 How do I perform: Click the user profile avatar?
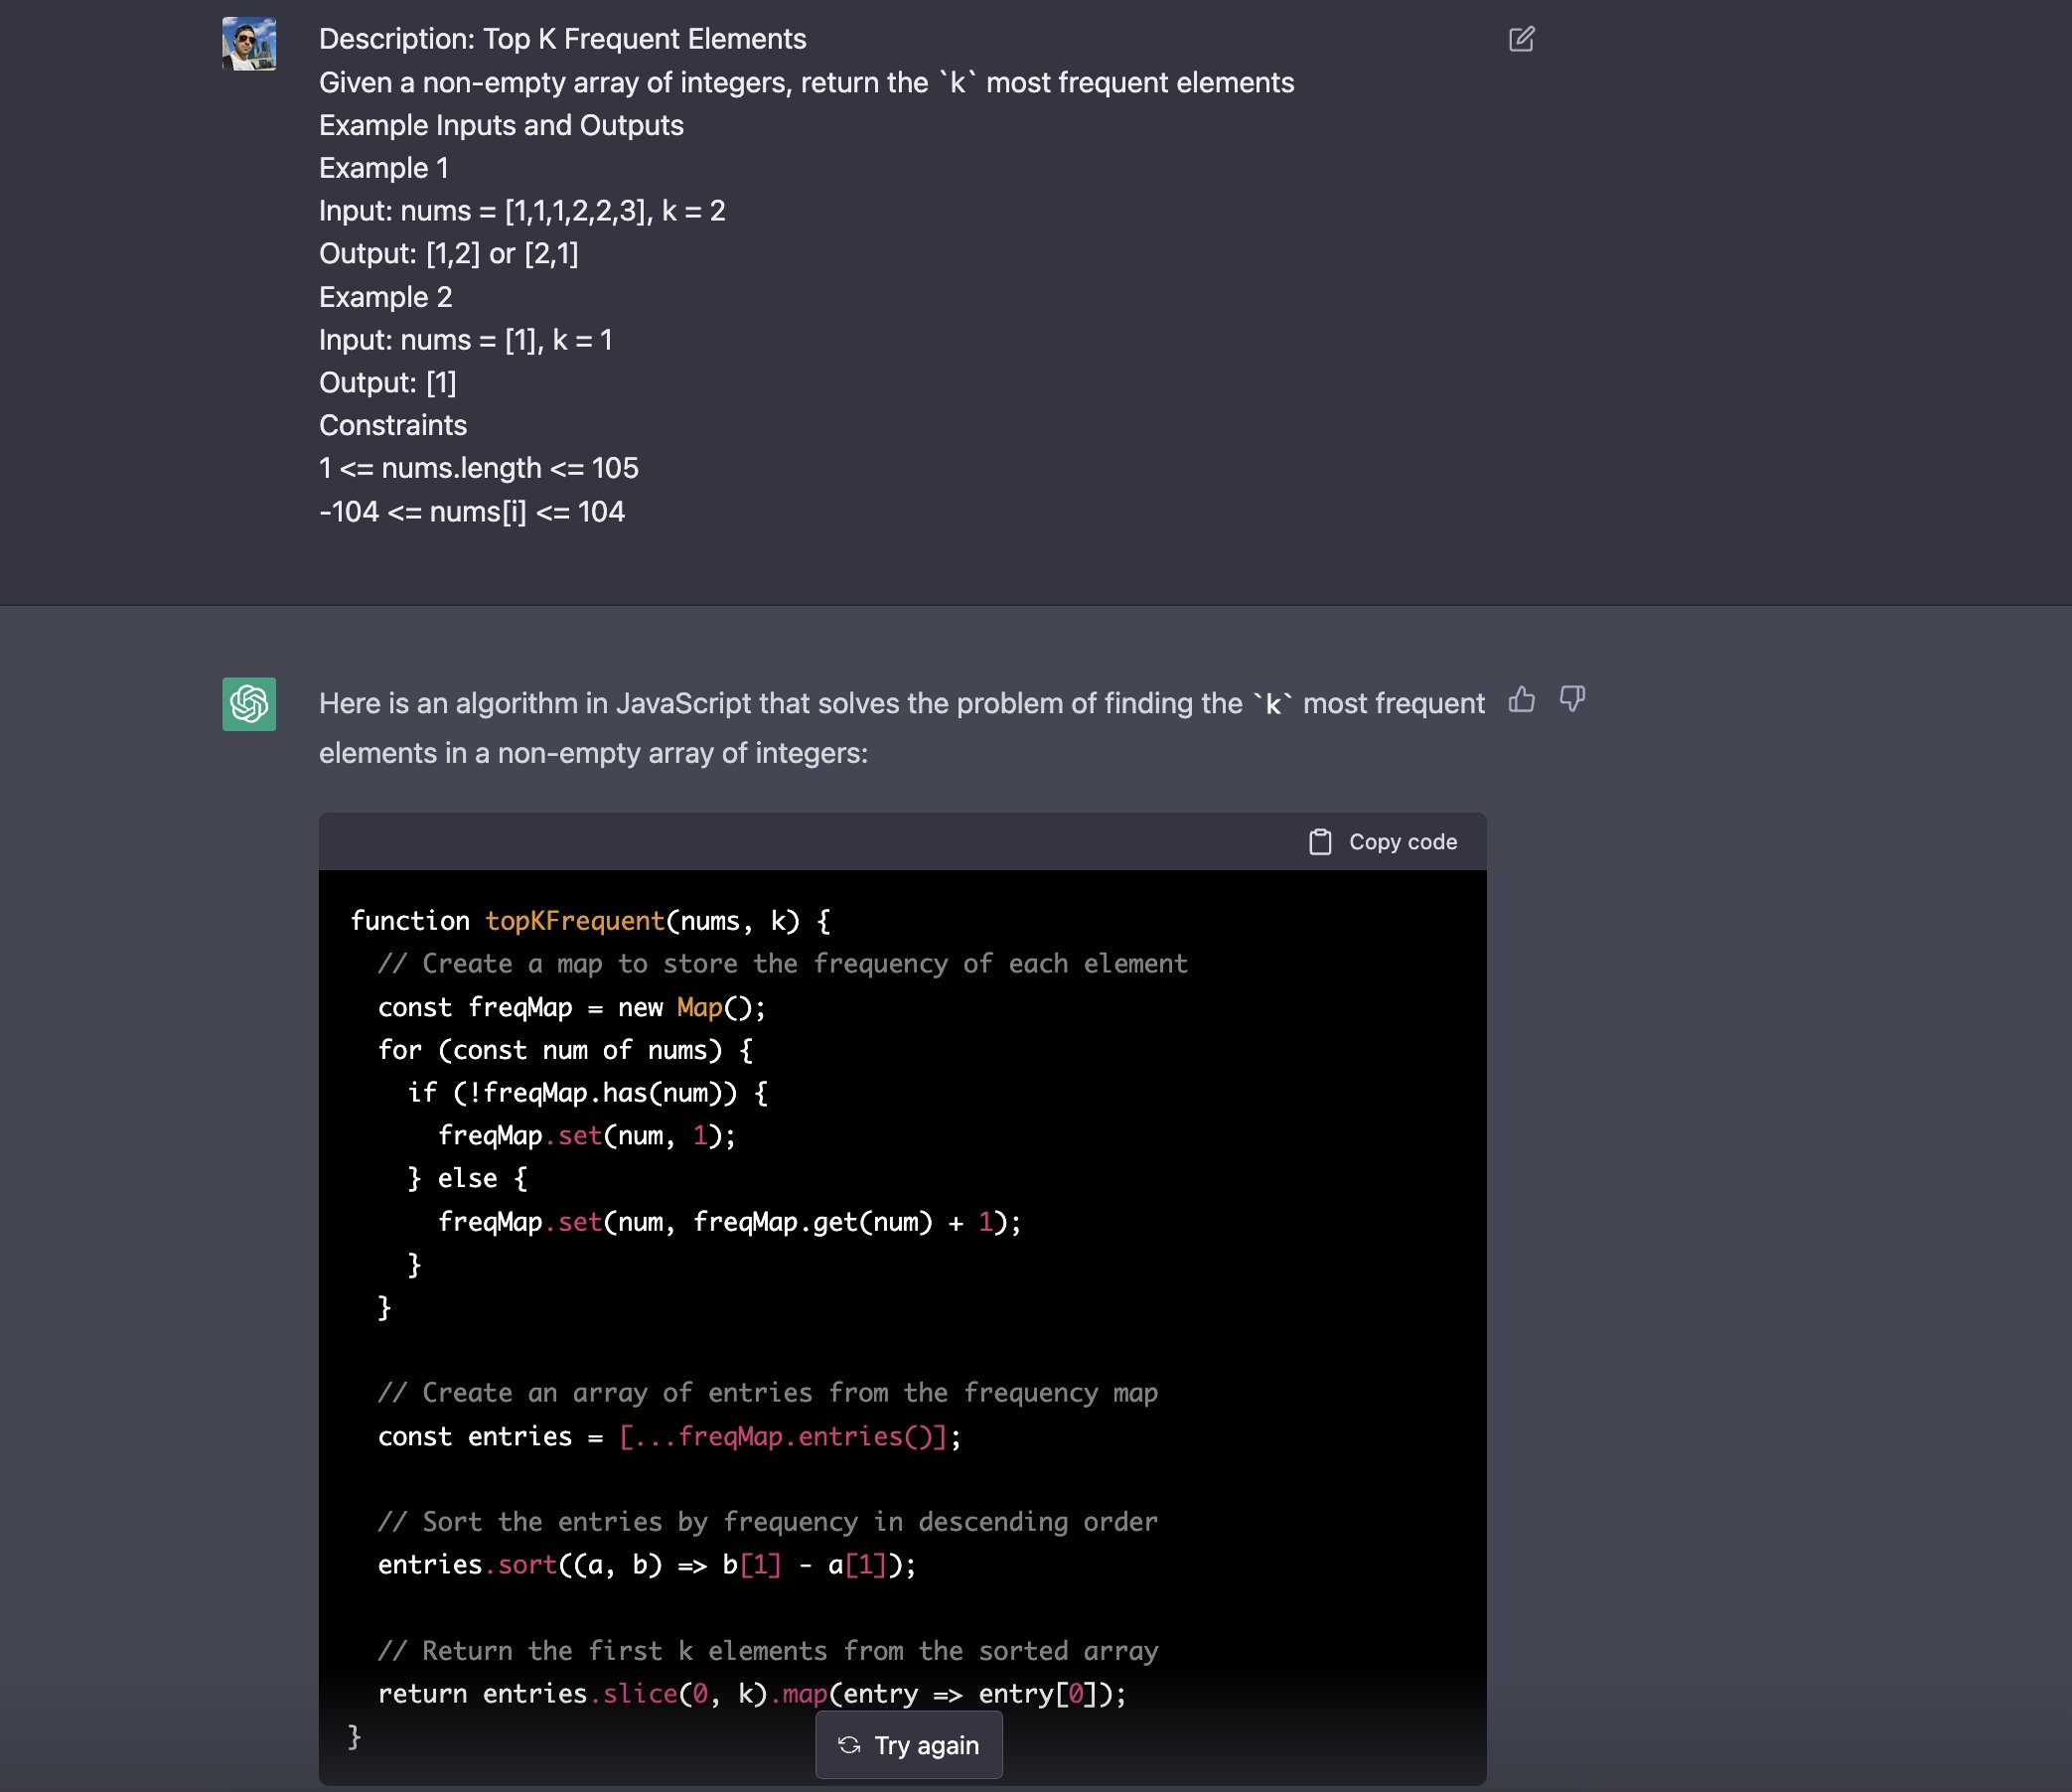[x=249, y=43]
